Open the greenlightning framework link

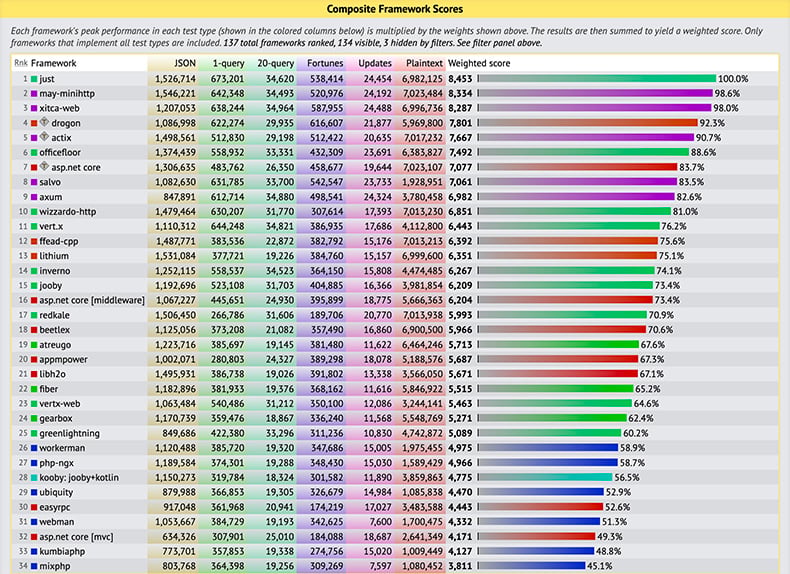(x=69, y=433)
